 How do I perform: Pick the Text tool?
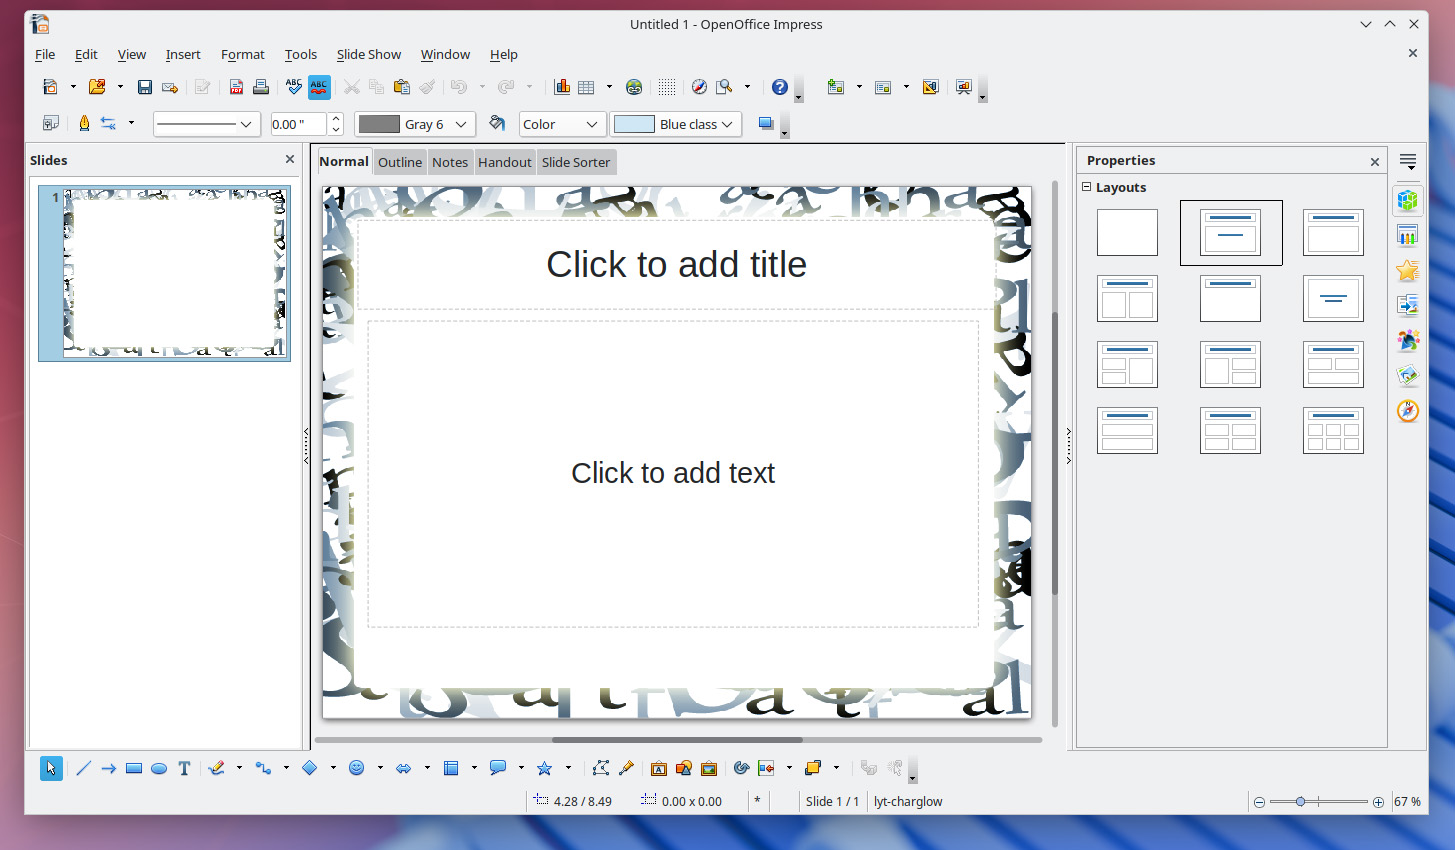[x=184, y=768]
